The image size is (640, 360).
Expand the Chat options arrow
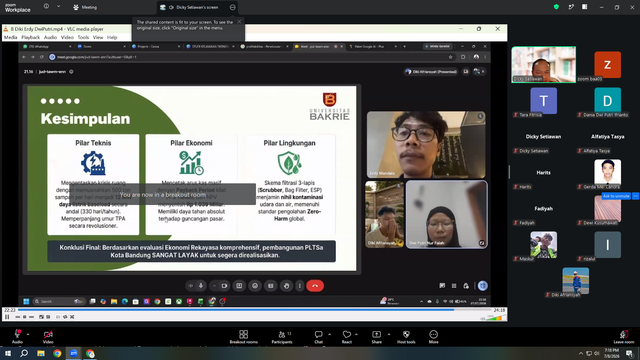click(329, 334)
